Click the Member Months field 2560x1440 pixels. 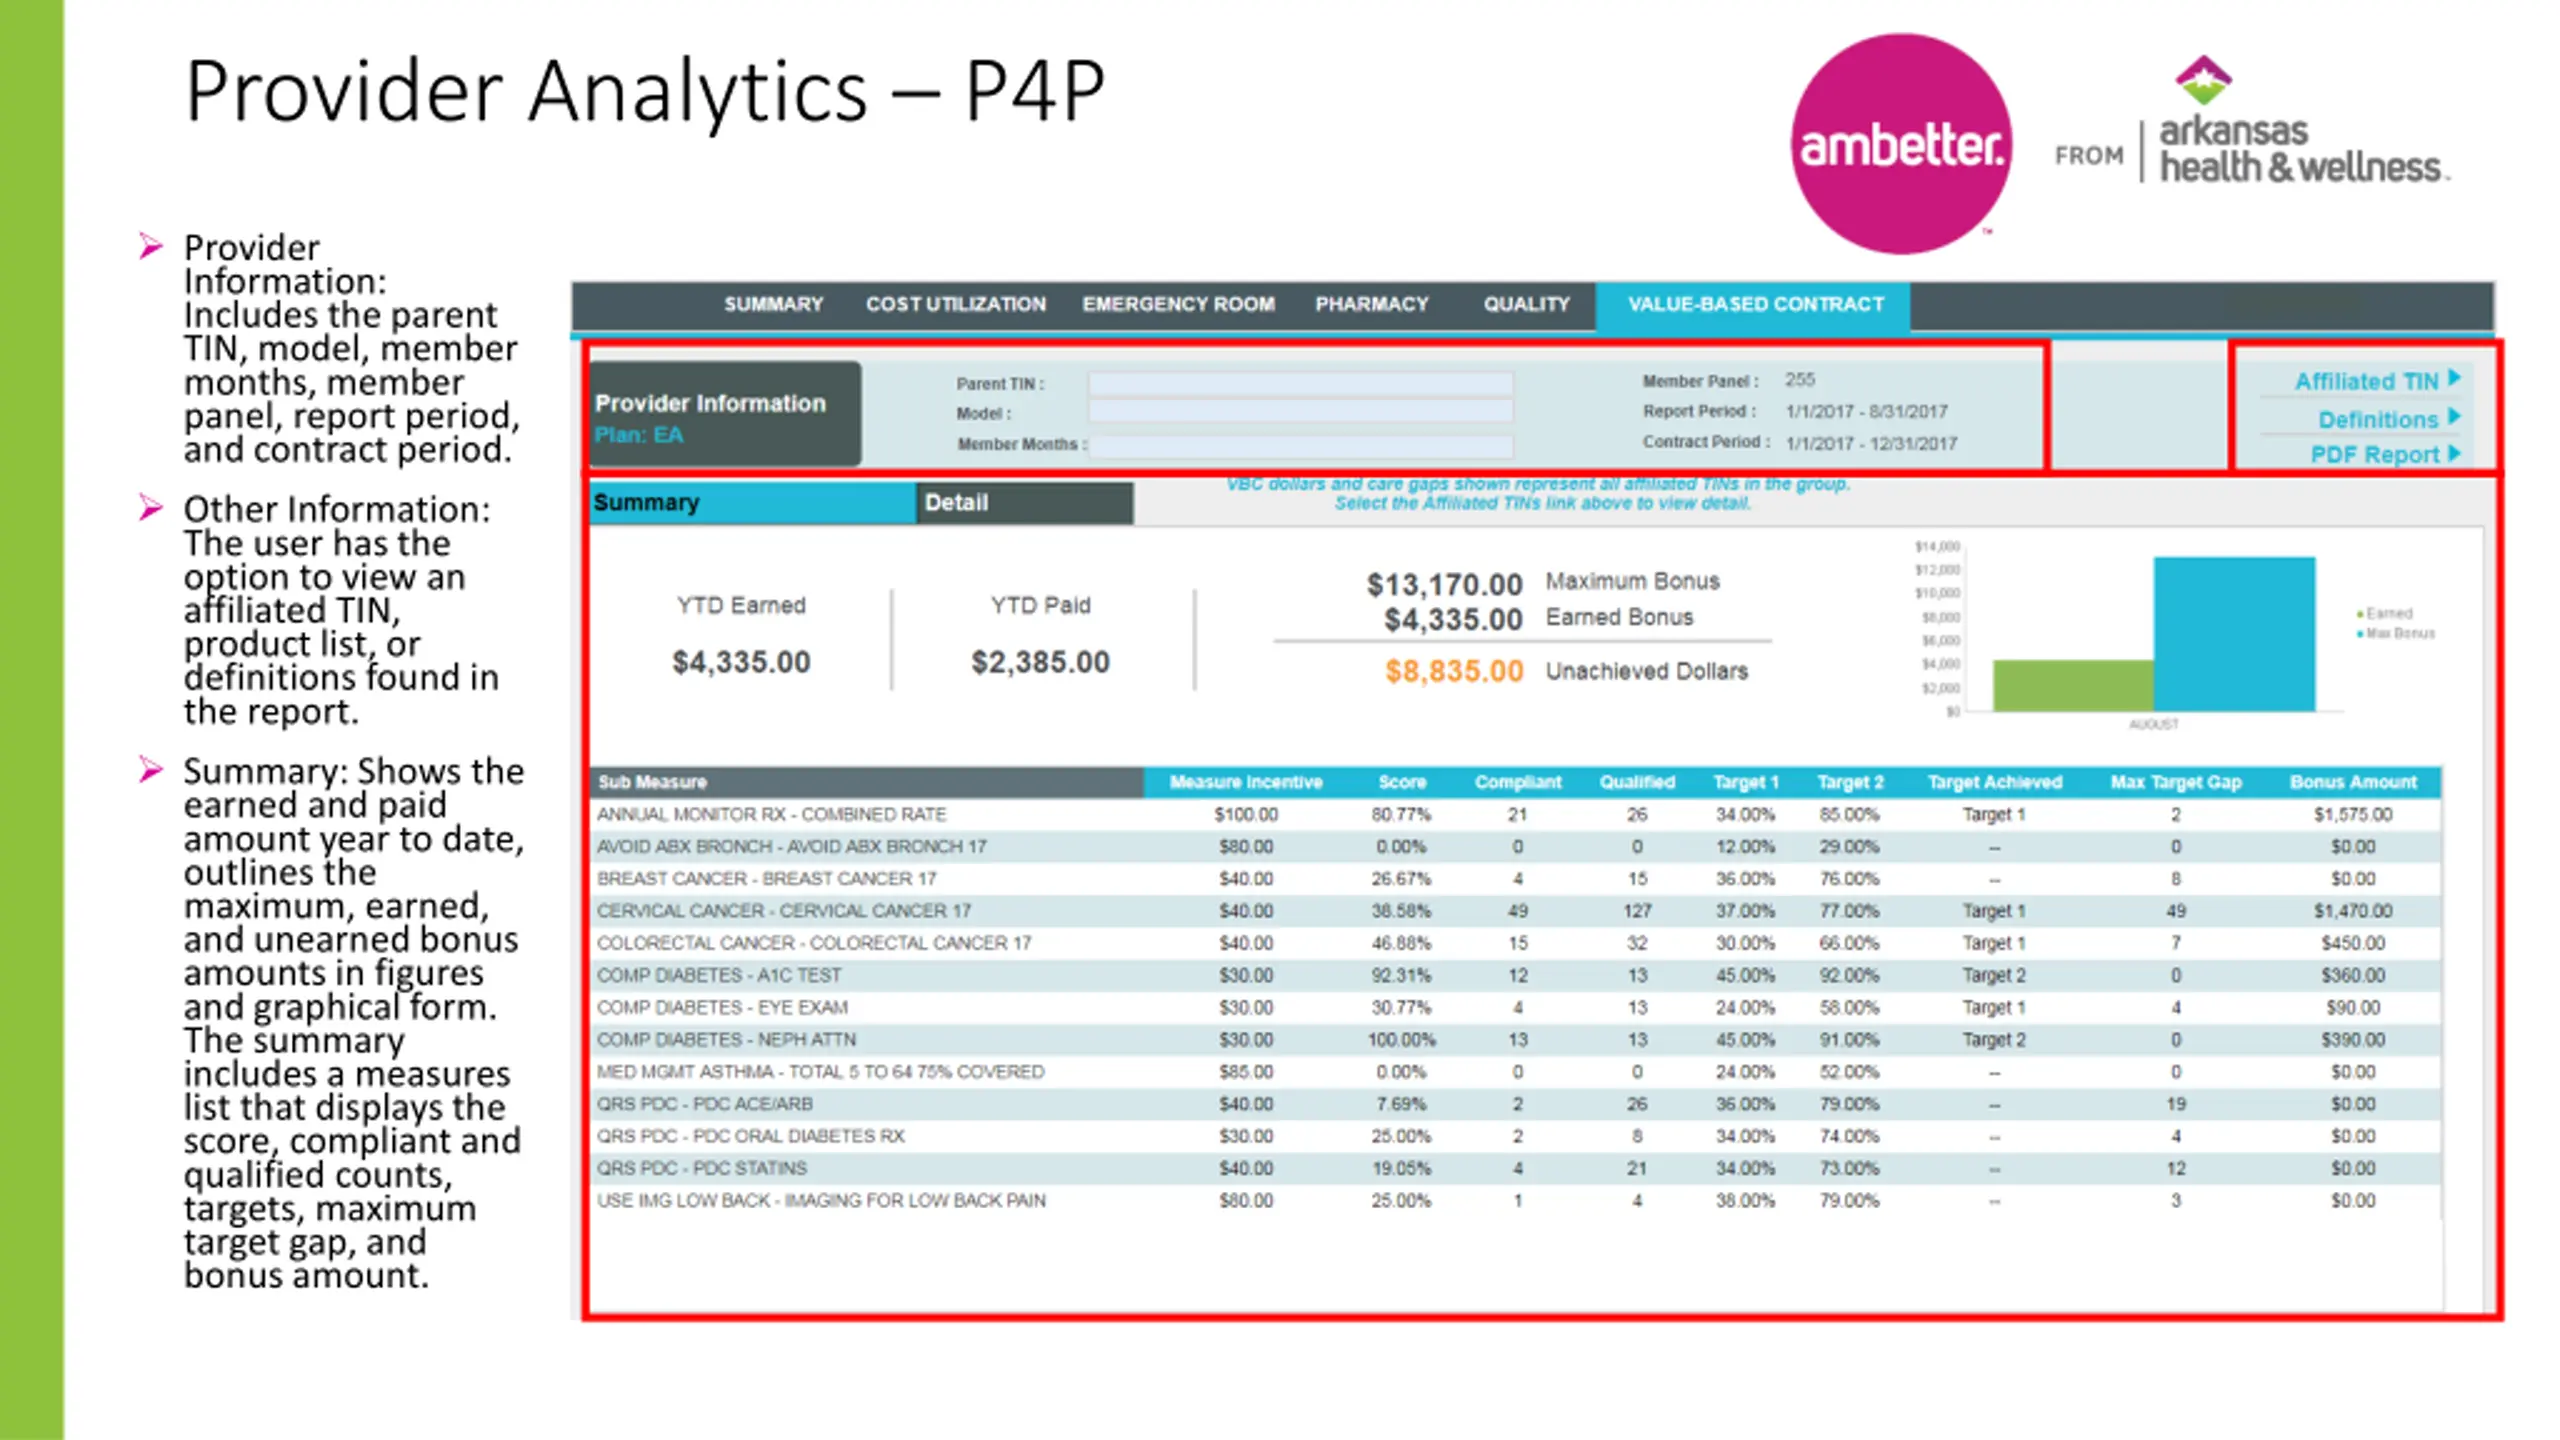pyautogui.click(x=1300, y=445)
